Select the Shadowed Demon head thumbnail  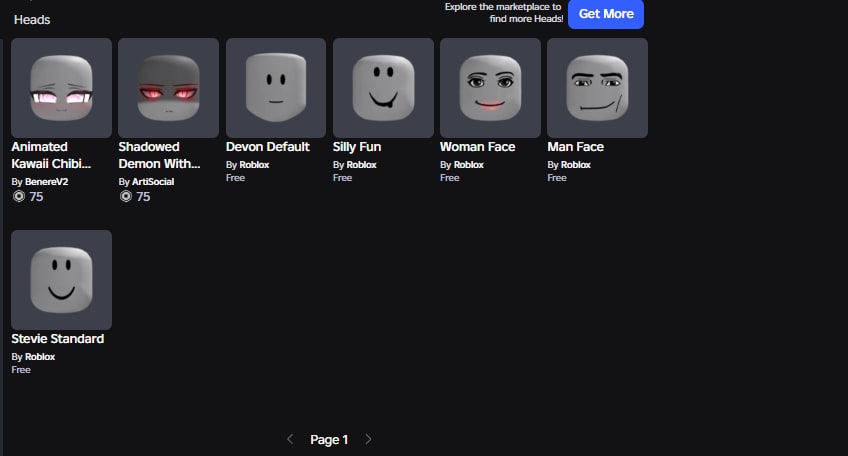168,88
